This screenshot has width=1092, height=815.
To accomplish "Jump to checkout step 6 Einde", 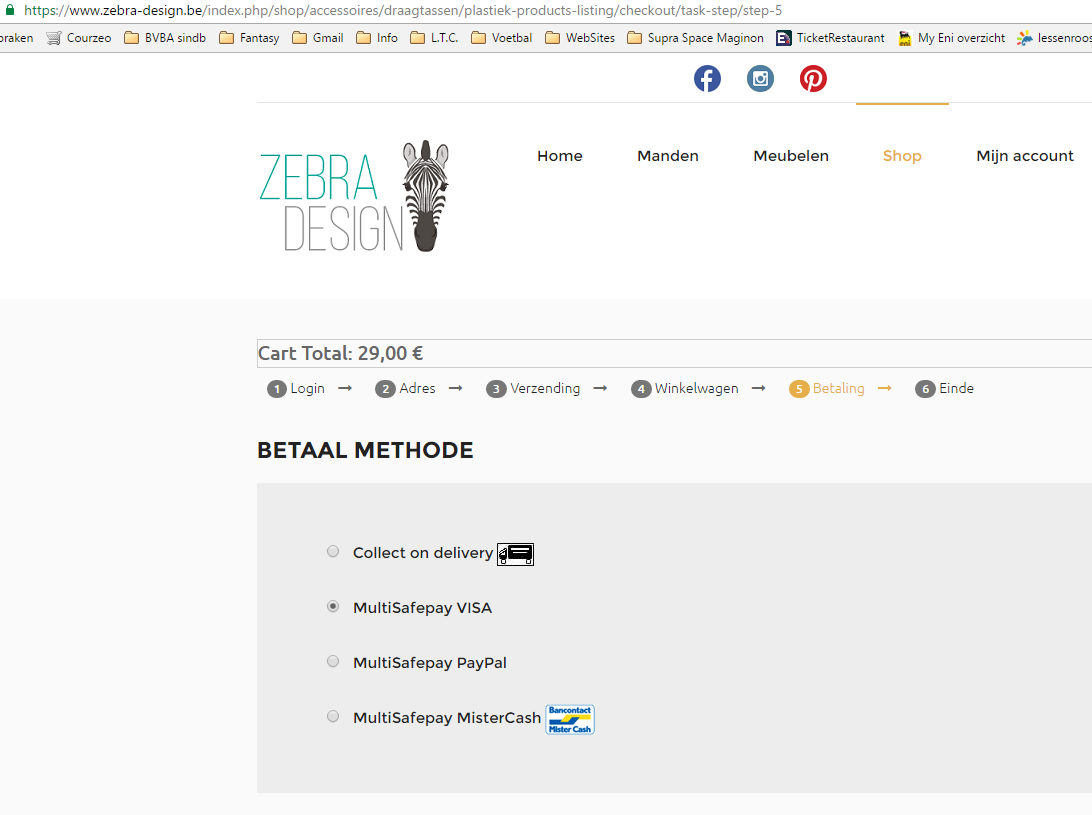I will click(944, 389).
